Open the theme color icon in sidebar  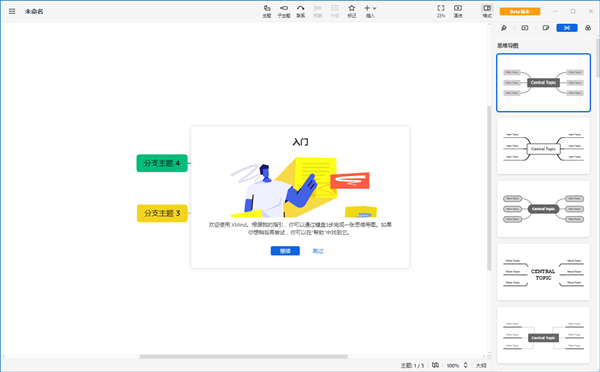point(588,28)
